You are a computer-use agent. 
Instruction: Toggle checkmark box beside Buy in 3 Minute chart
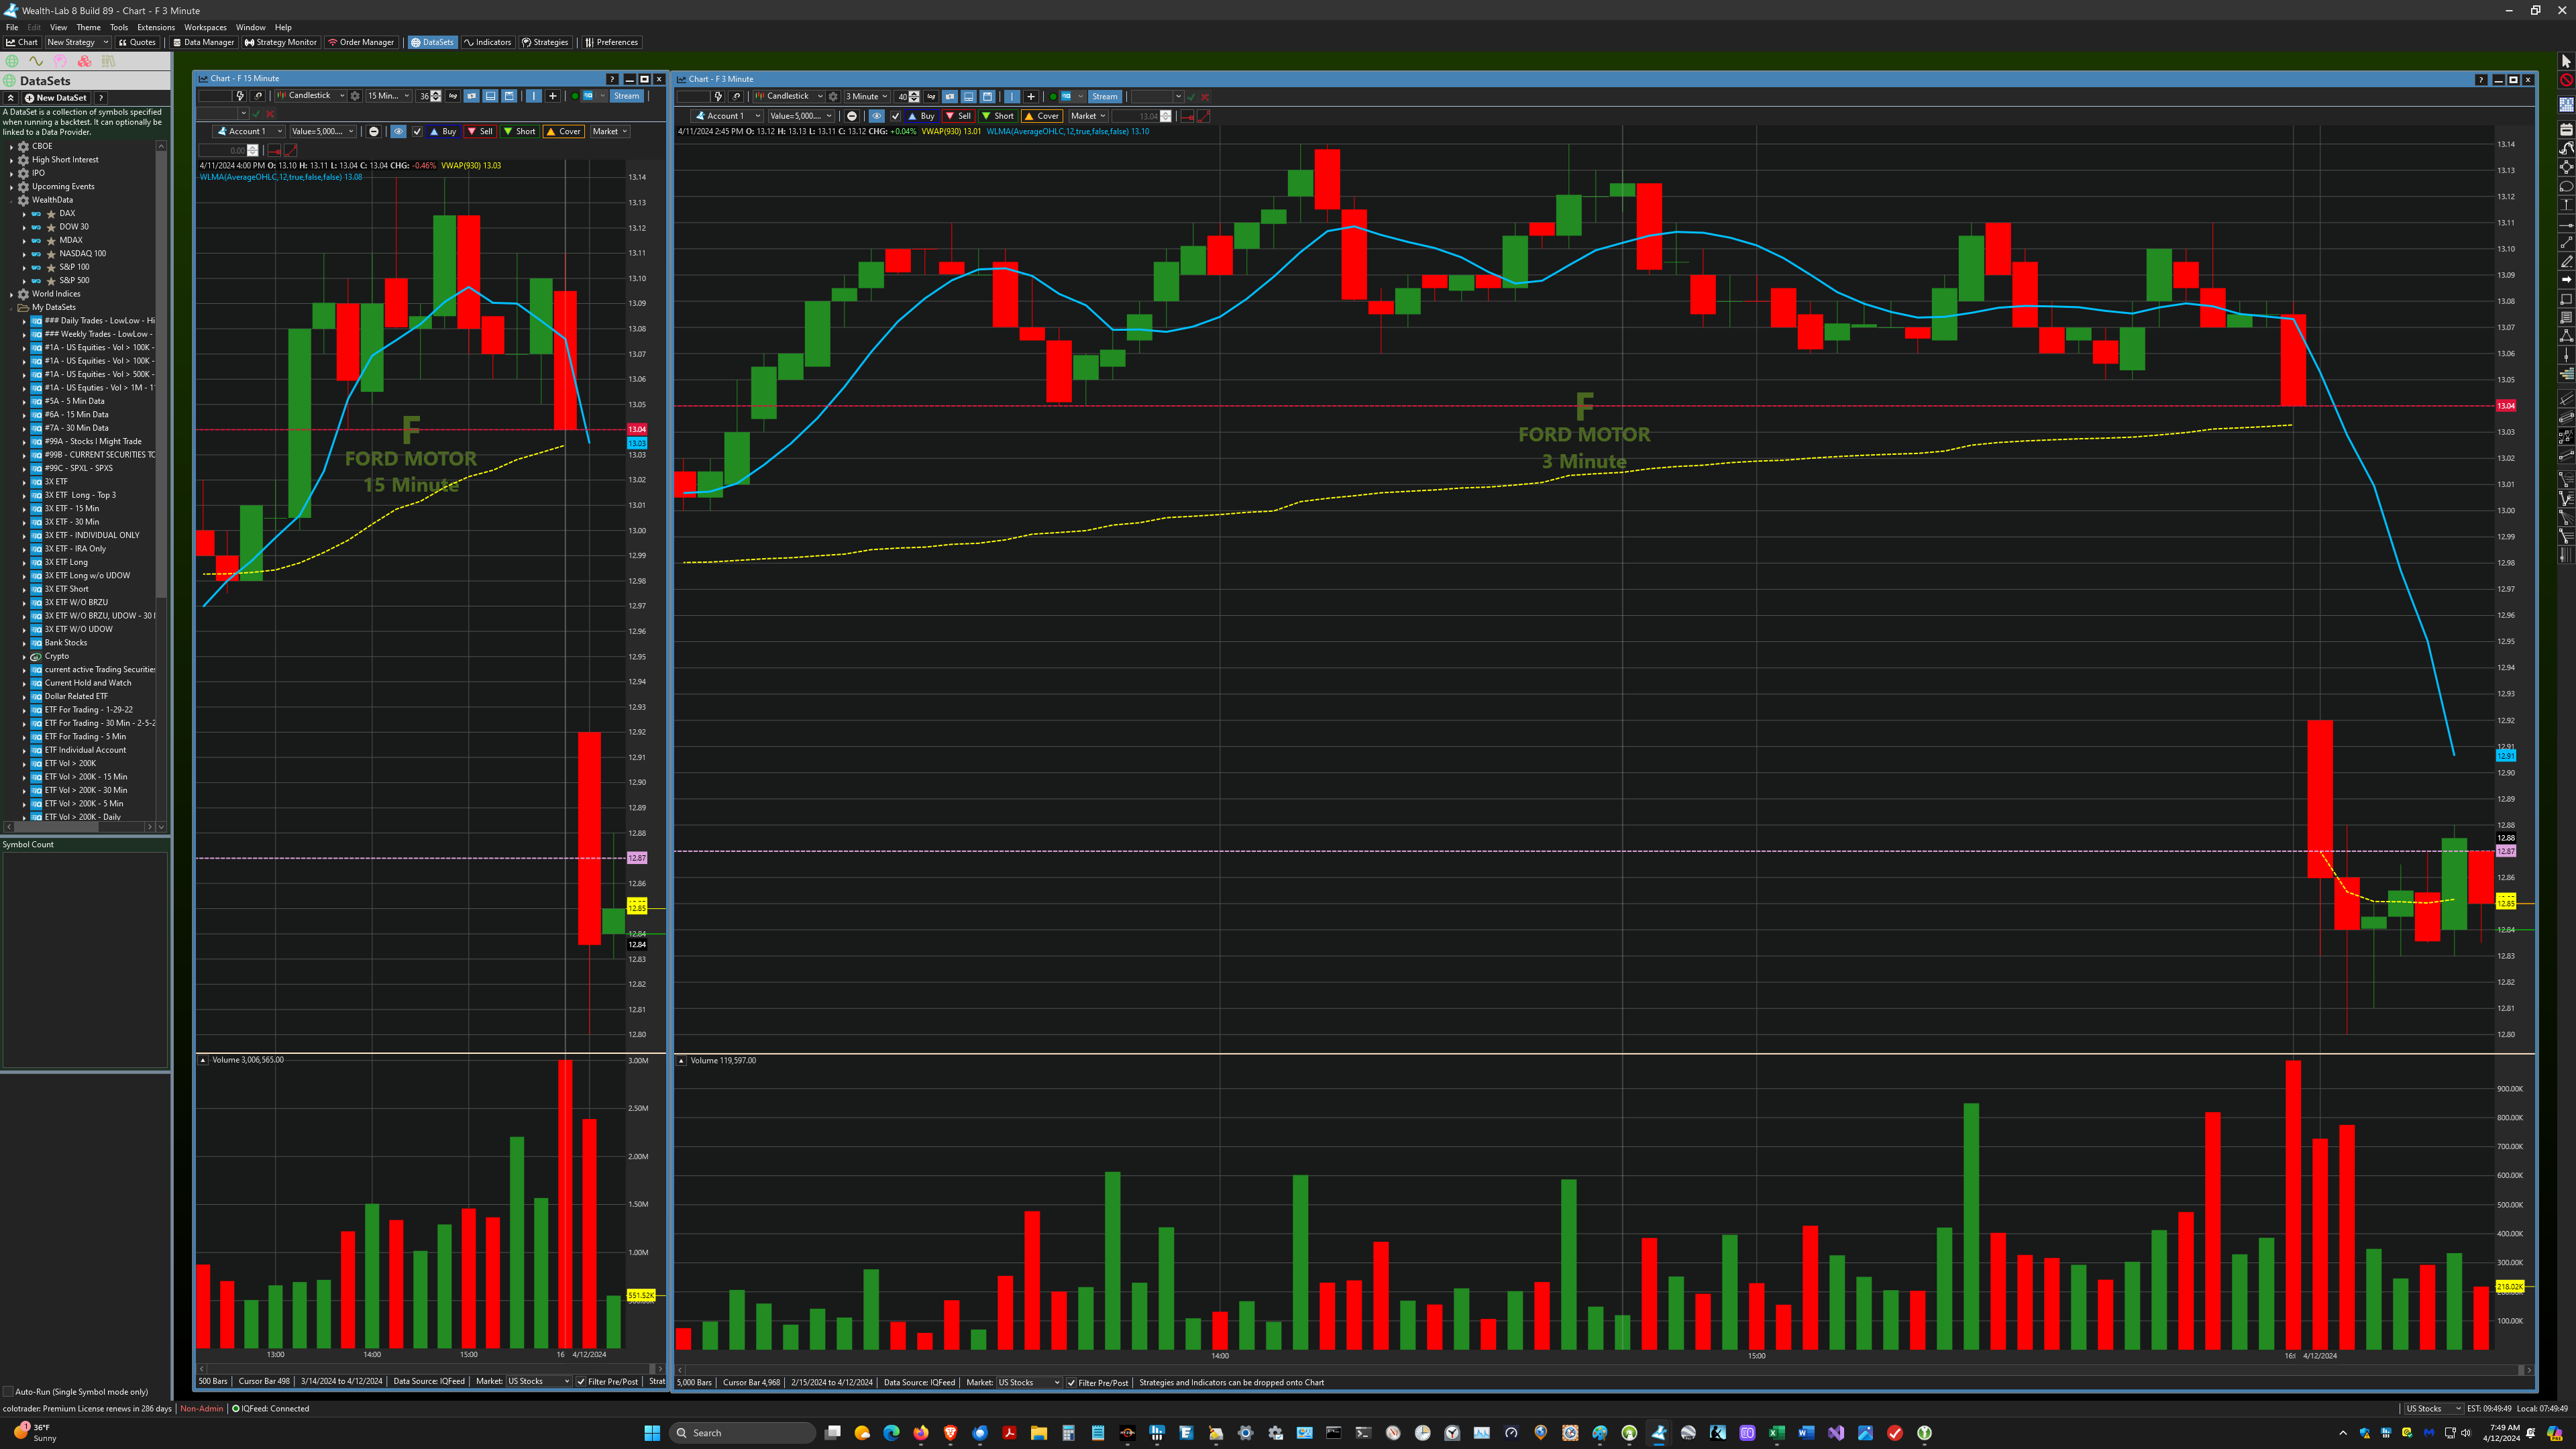point(896,116)
